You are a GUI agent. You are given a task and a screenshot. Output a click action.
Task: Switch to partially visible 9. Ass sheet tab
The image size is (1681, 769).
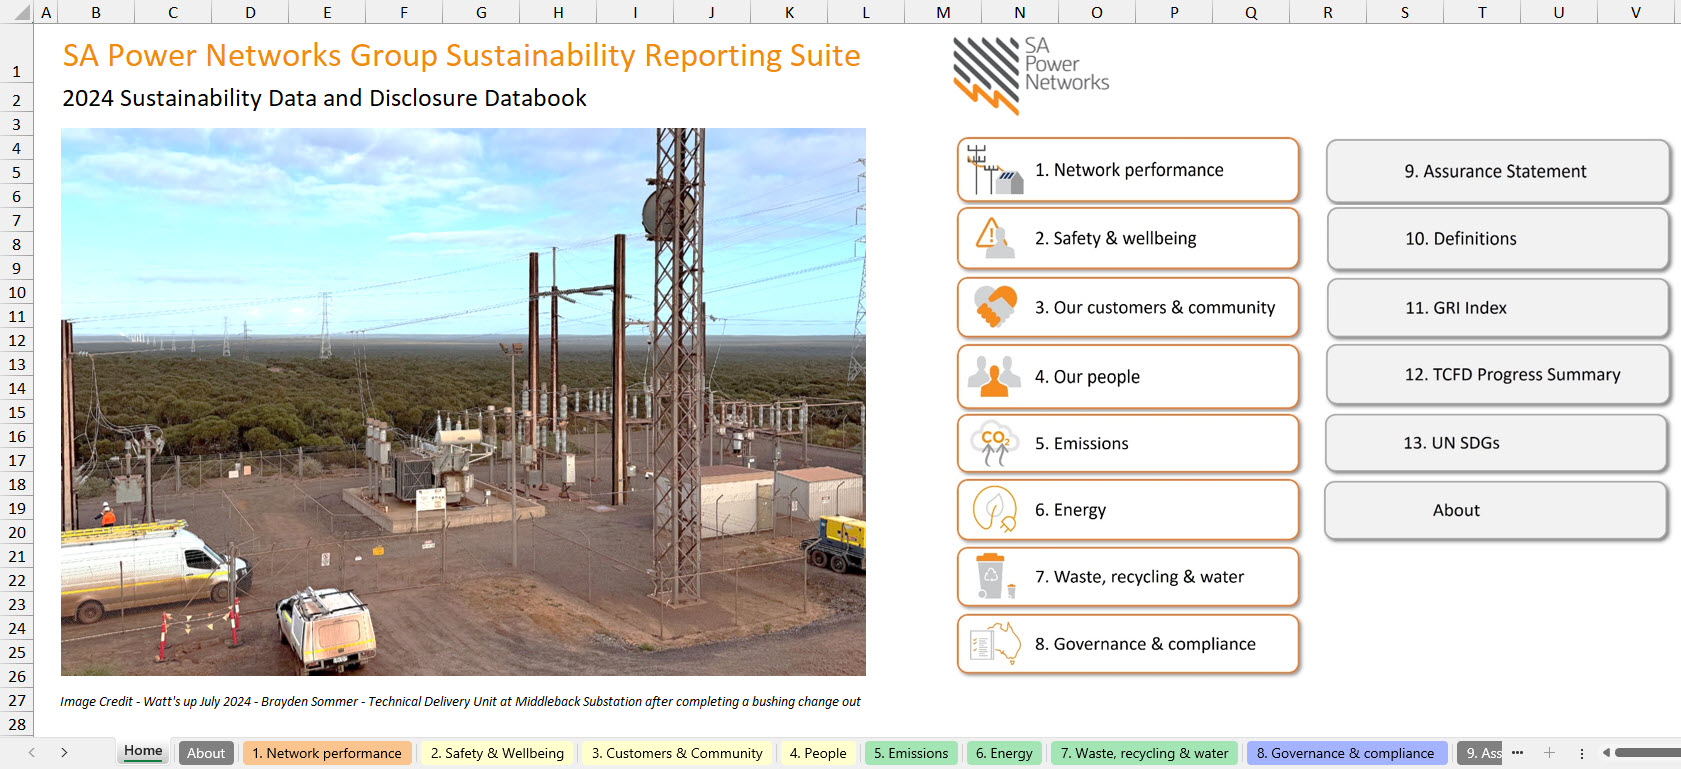pos(1480,753)
